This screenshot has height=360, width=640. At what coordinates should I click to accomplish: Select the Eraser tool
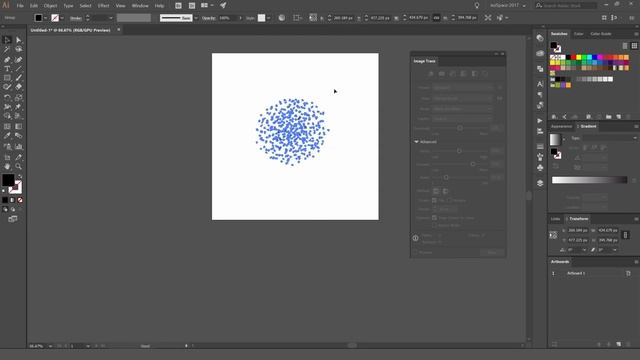coord(18,87)
